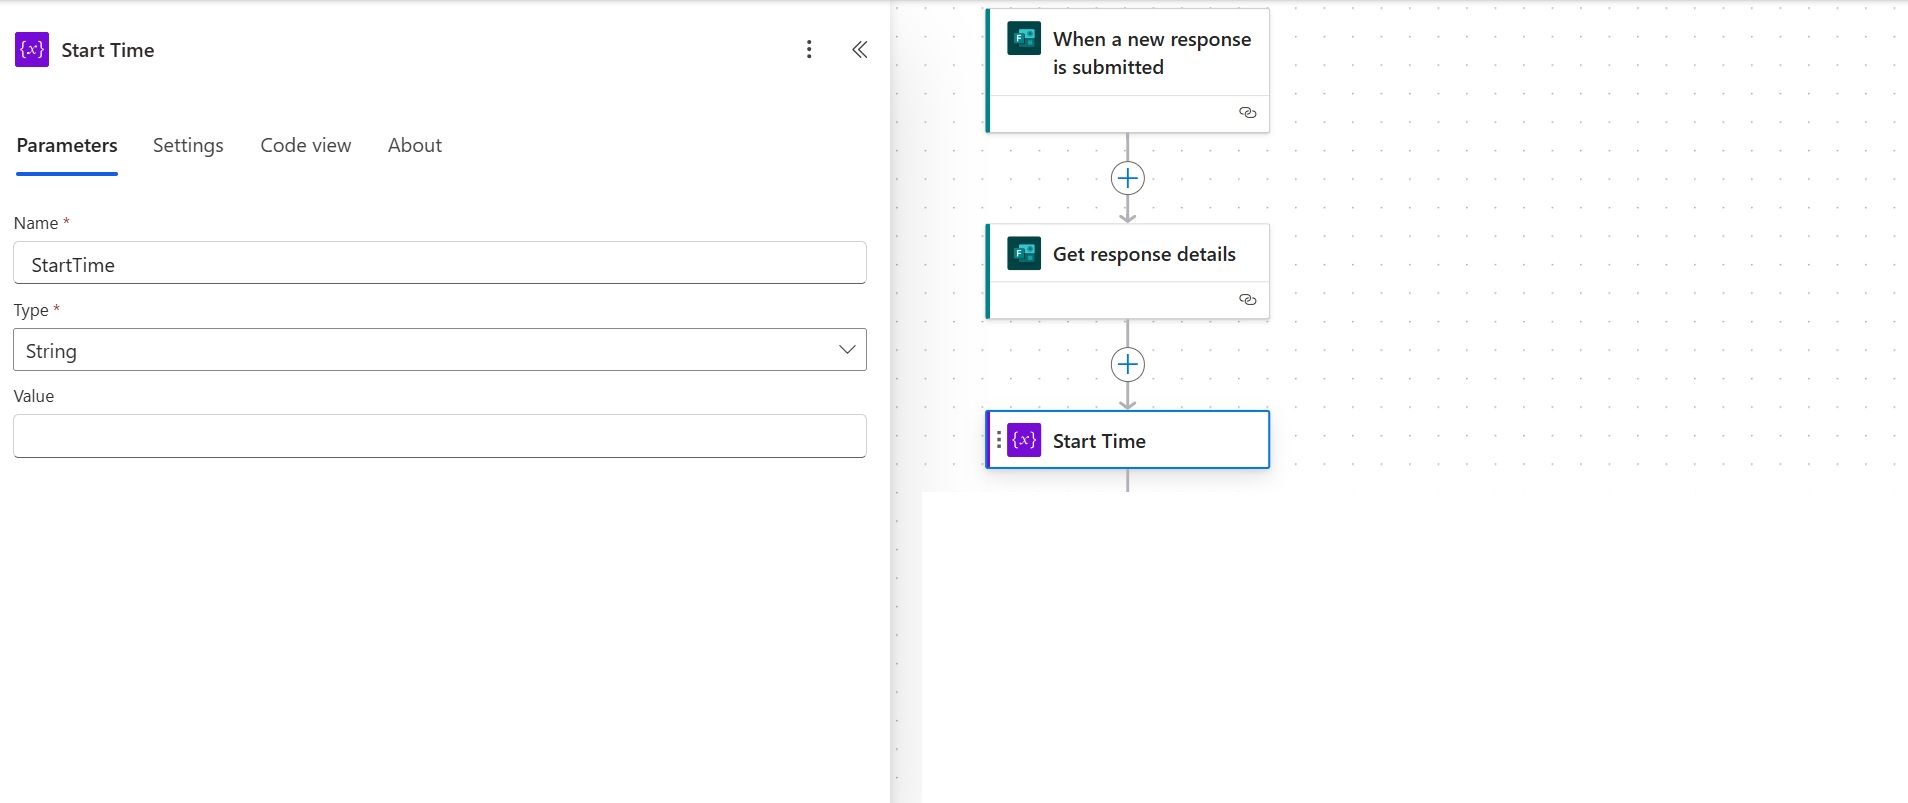The width and height of the screenshot is (1908, 803).
Task: Click the connection link icon on trigger card
Action: (x=1247, y=113)
